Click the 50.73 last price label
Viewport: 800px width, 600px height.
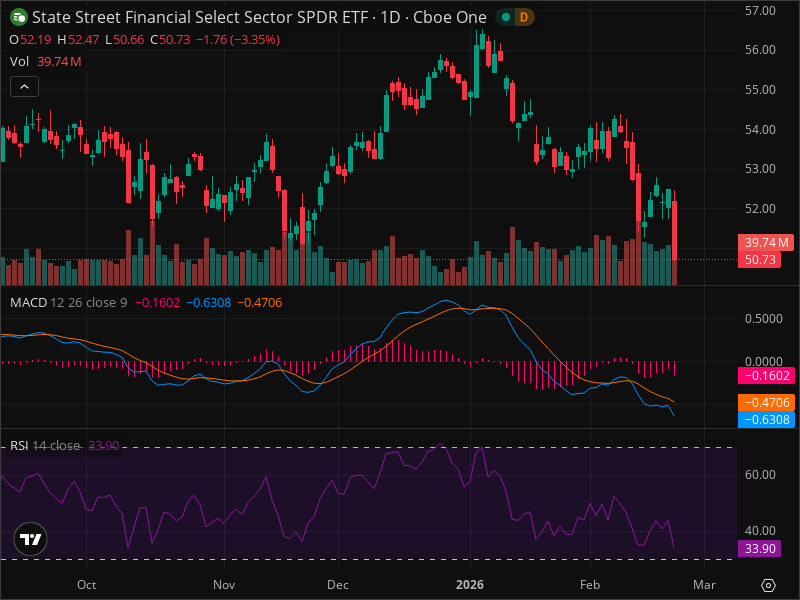click(759, 260)
